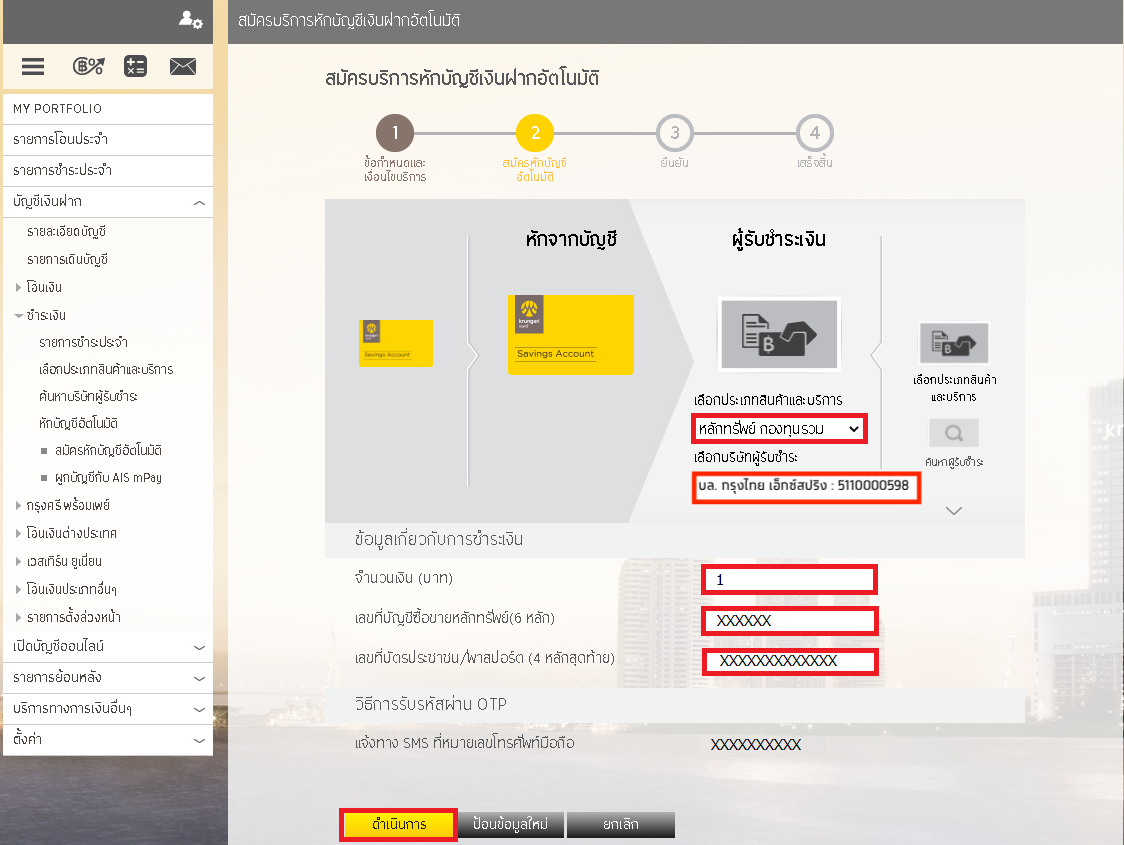Screen dimensions: 1124x845
Task: Open the hamburger menu icon
Action: click(x=33, y=67)
